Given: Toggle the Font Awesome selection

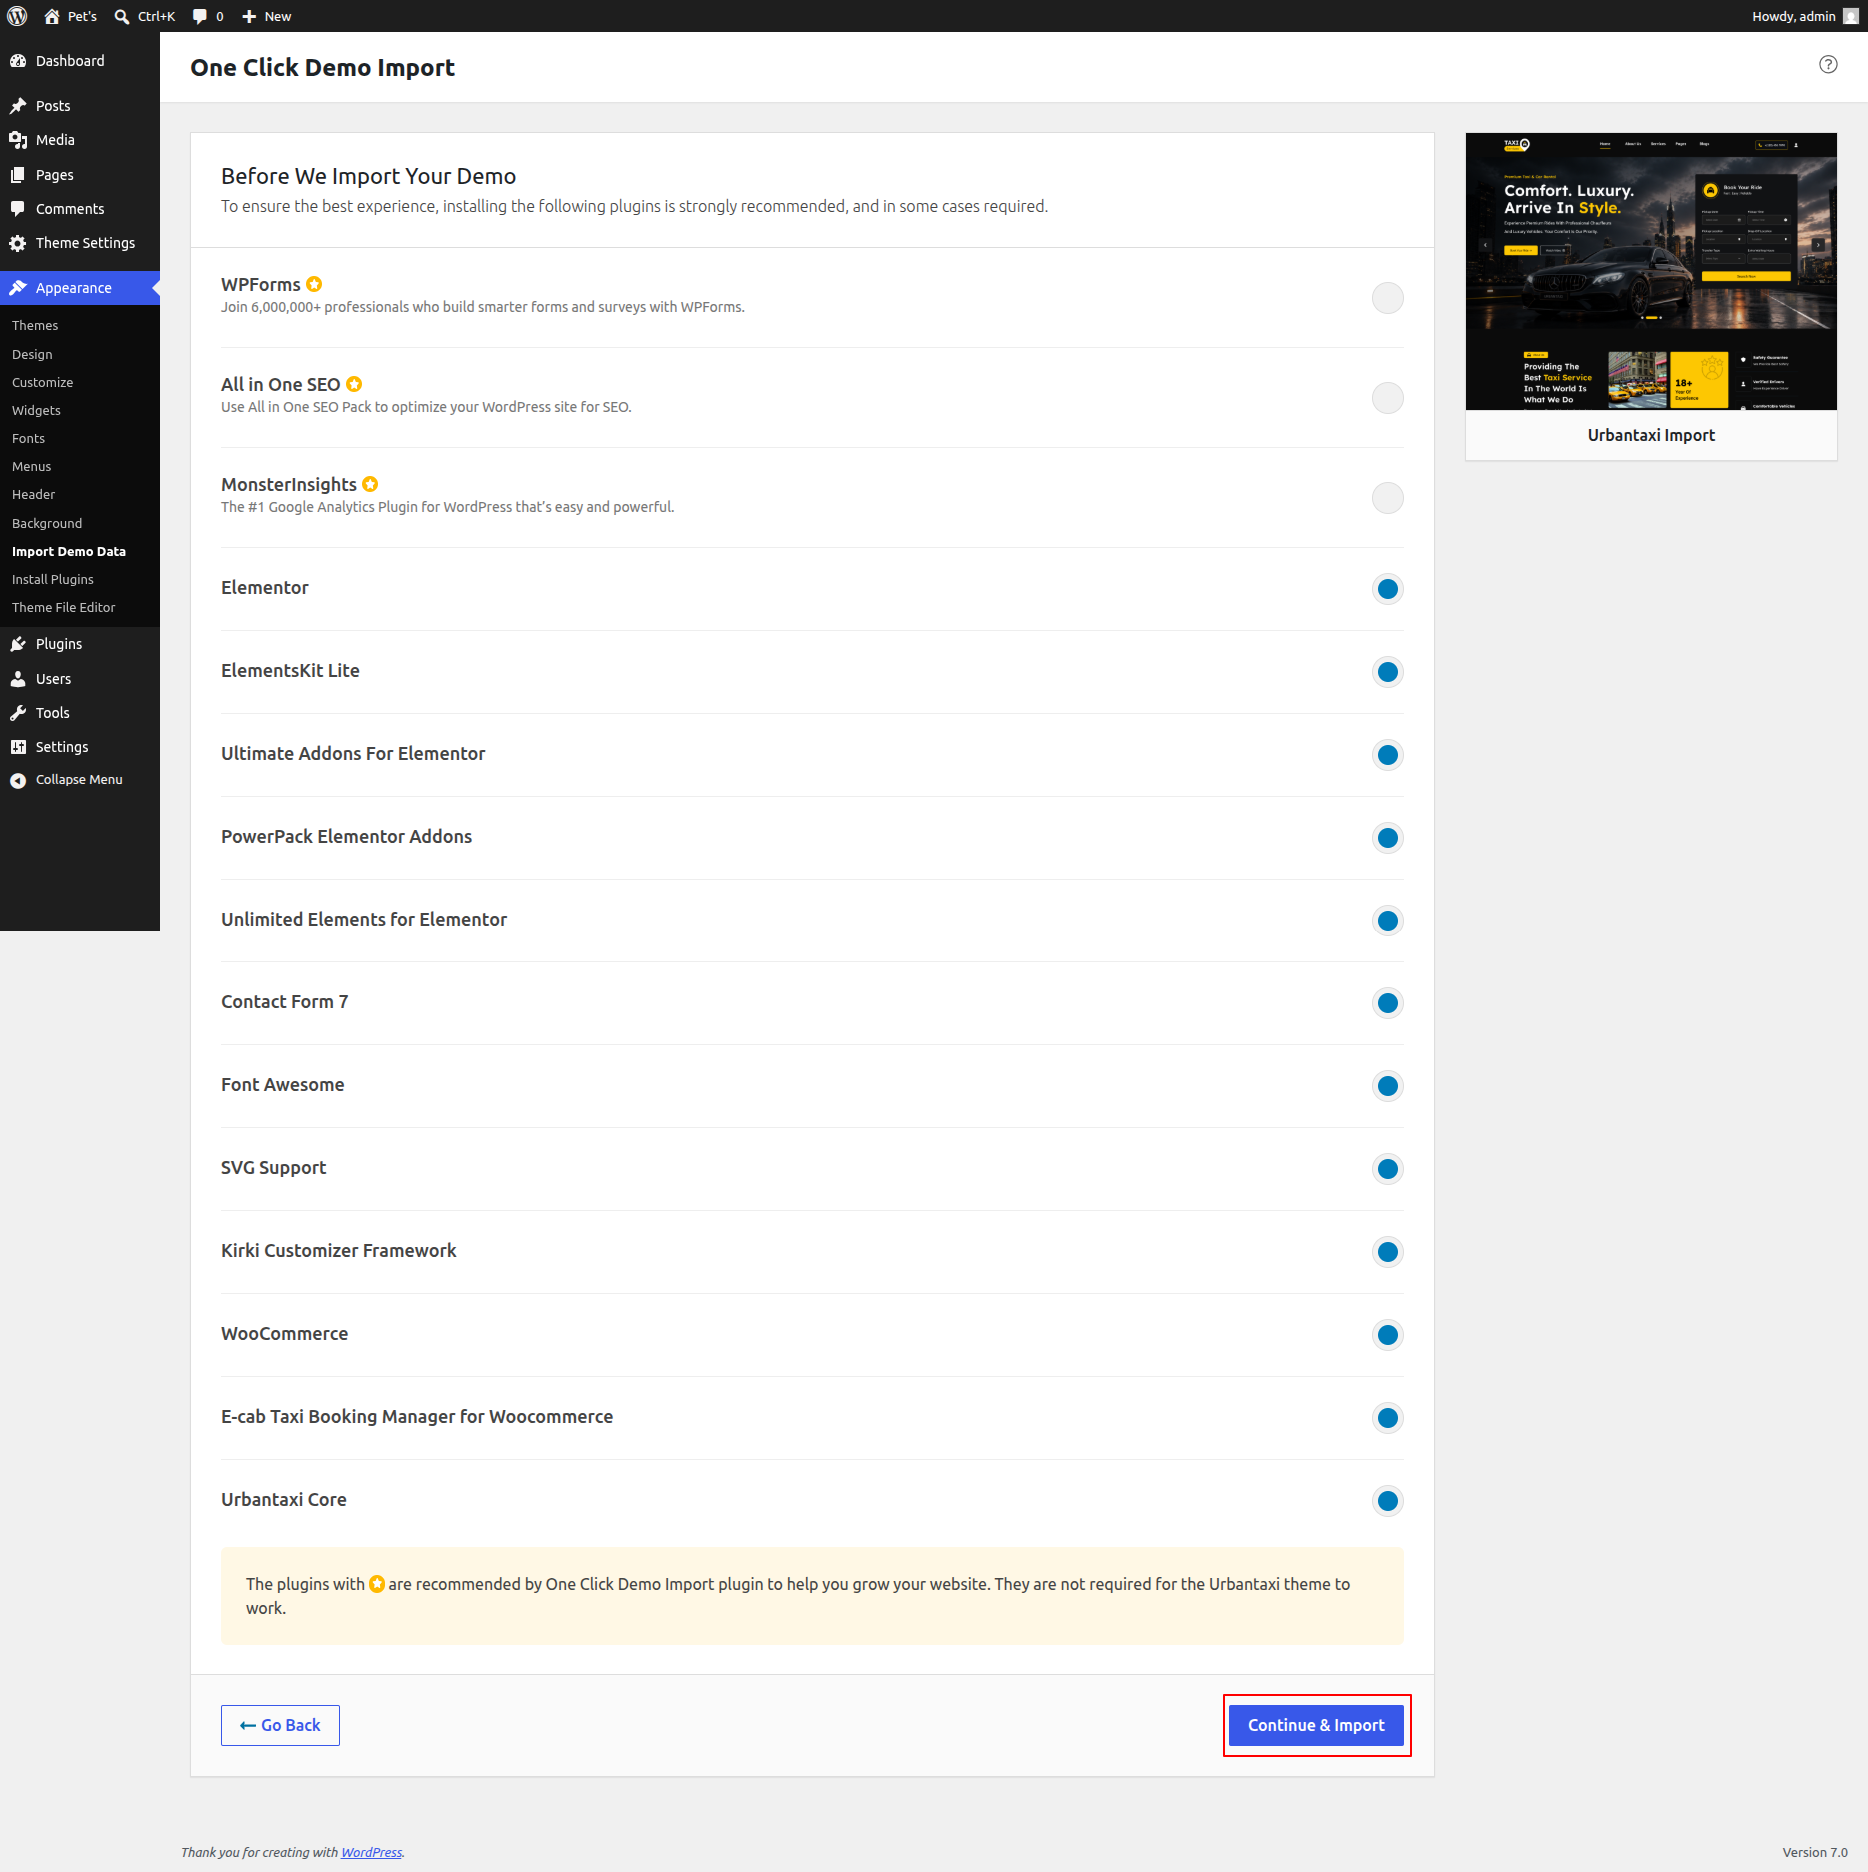Looking at the screenshot, I should click(x=1387, y=1086).
